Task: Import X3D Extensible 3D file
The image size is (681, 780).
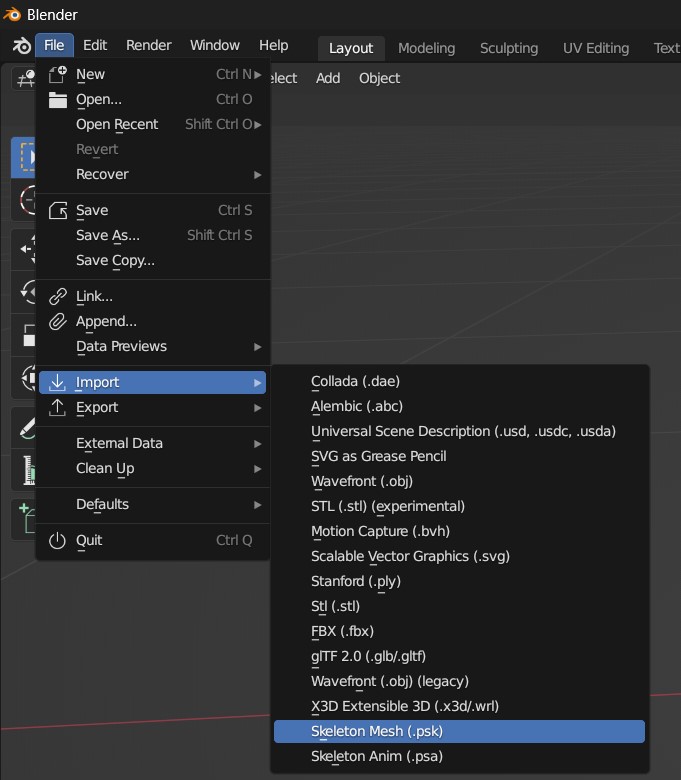Action: 459,706
